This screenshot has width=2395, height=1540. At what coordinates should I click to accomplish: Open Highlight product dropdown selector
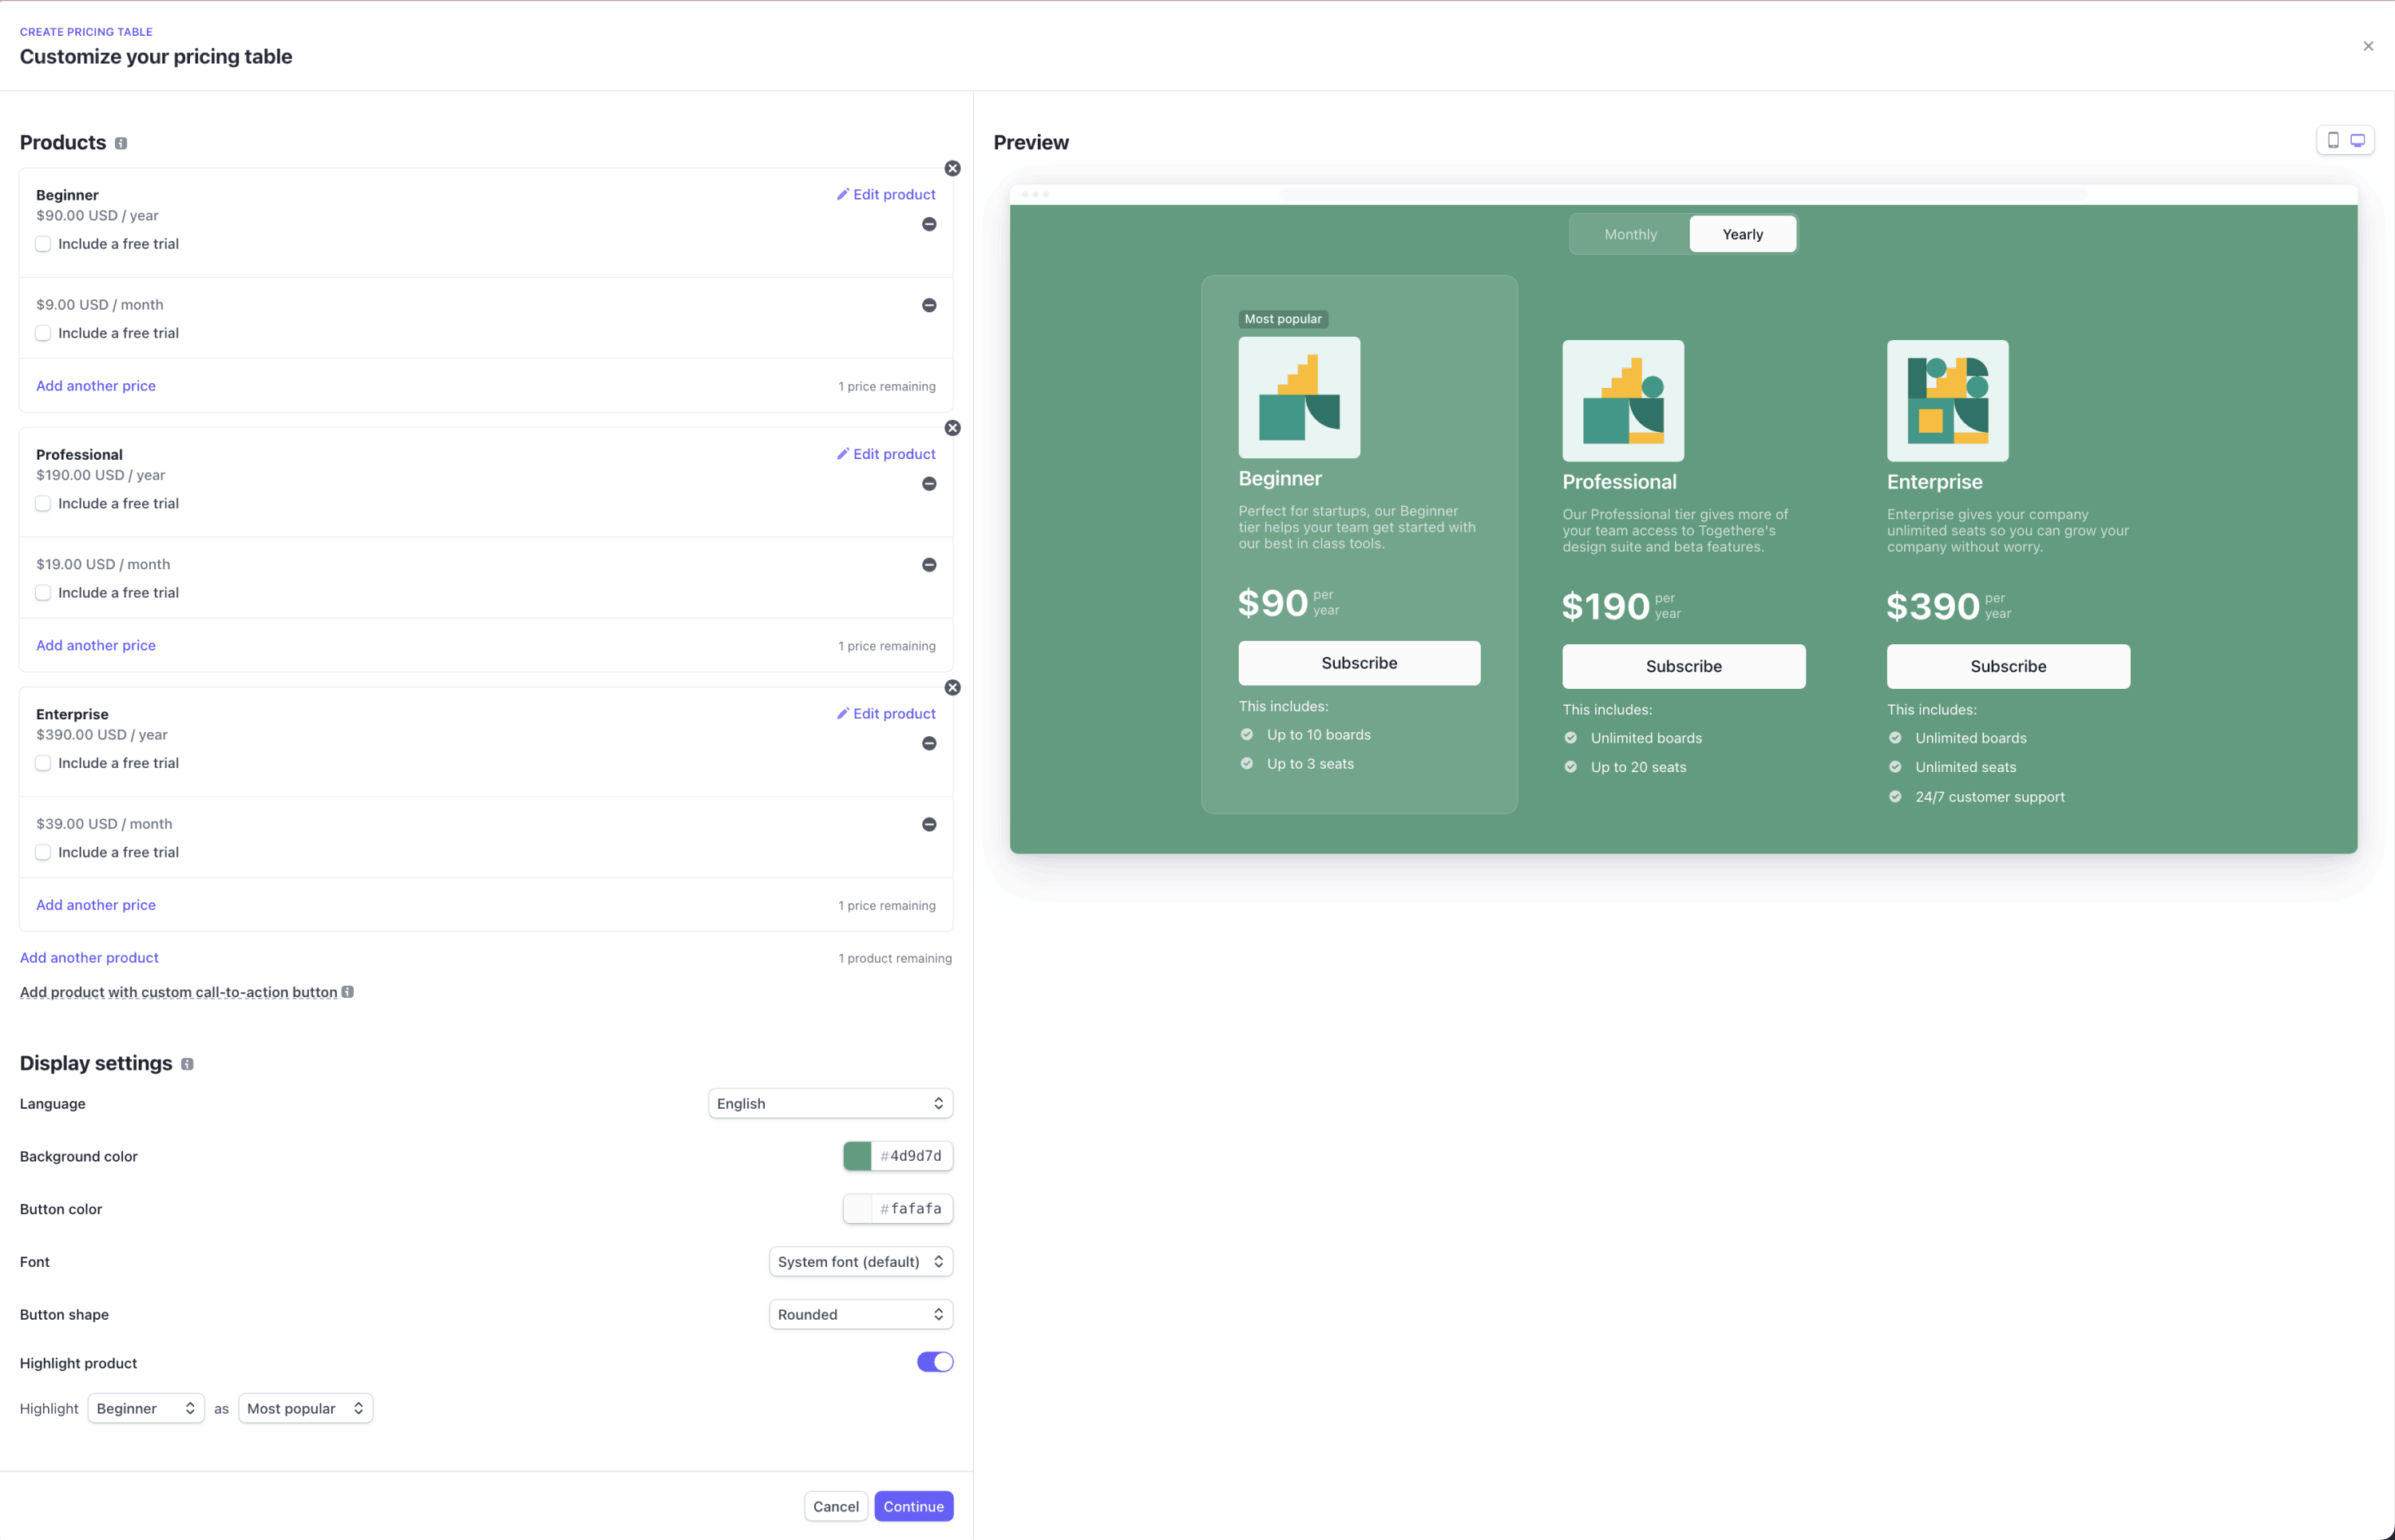click(143, 1407)
